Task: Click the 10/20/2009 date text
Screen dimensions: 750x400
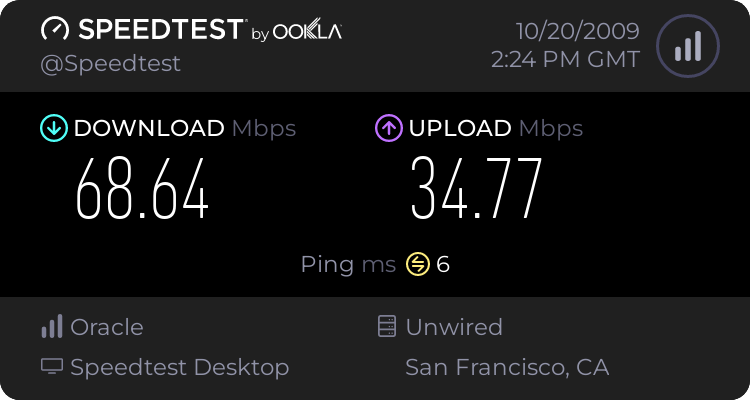Action: (577, 31)
